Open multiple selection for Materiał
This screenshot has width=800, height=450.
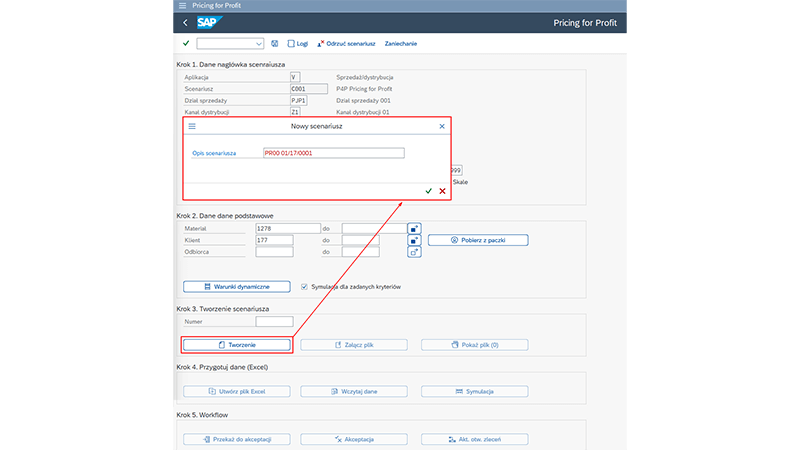[x=414, y=229]
